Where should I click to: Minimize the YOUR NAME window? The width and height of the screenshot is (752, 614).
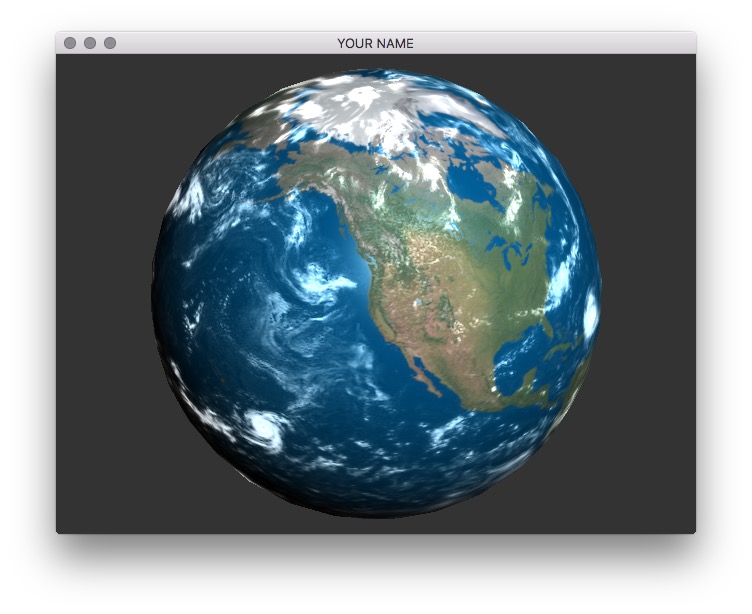pyautogui.click(x=90, y=43)
